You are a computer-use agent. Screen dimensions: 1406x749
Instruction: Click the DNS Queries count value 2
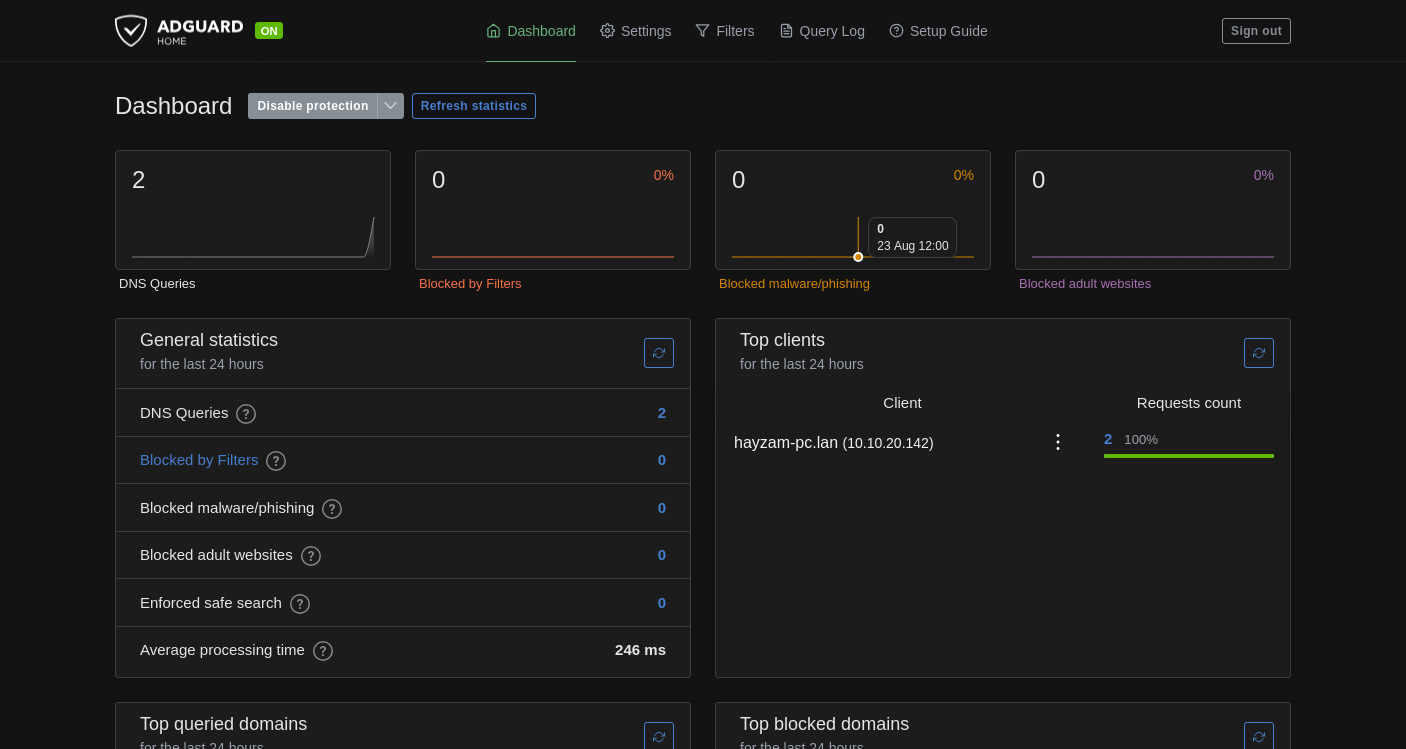click(662, 413)
